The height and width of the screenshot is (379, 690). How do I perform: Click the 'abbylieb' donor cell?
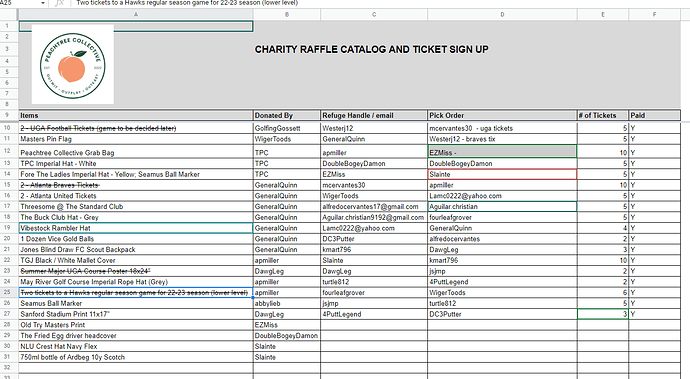pos(287,303)
